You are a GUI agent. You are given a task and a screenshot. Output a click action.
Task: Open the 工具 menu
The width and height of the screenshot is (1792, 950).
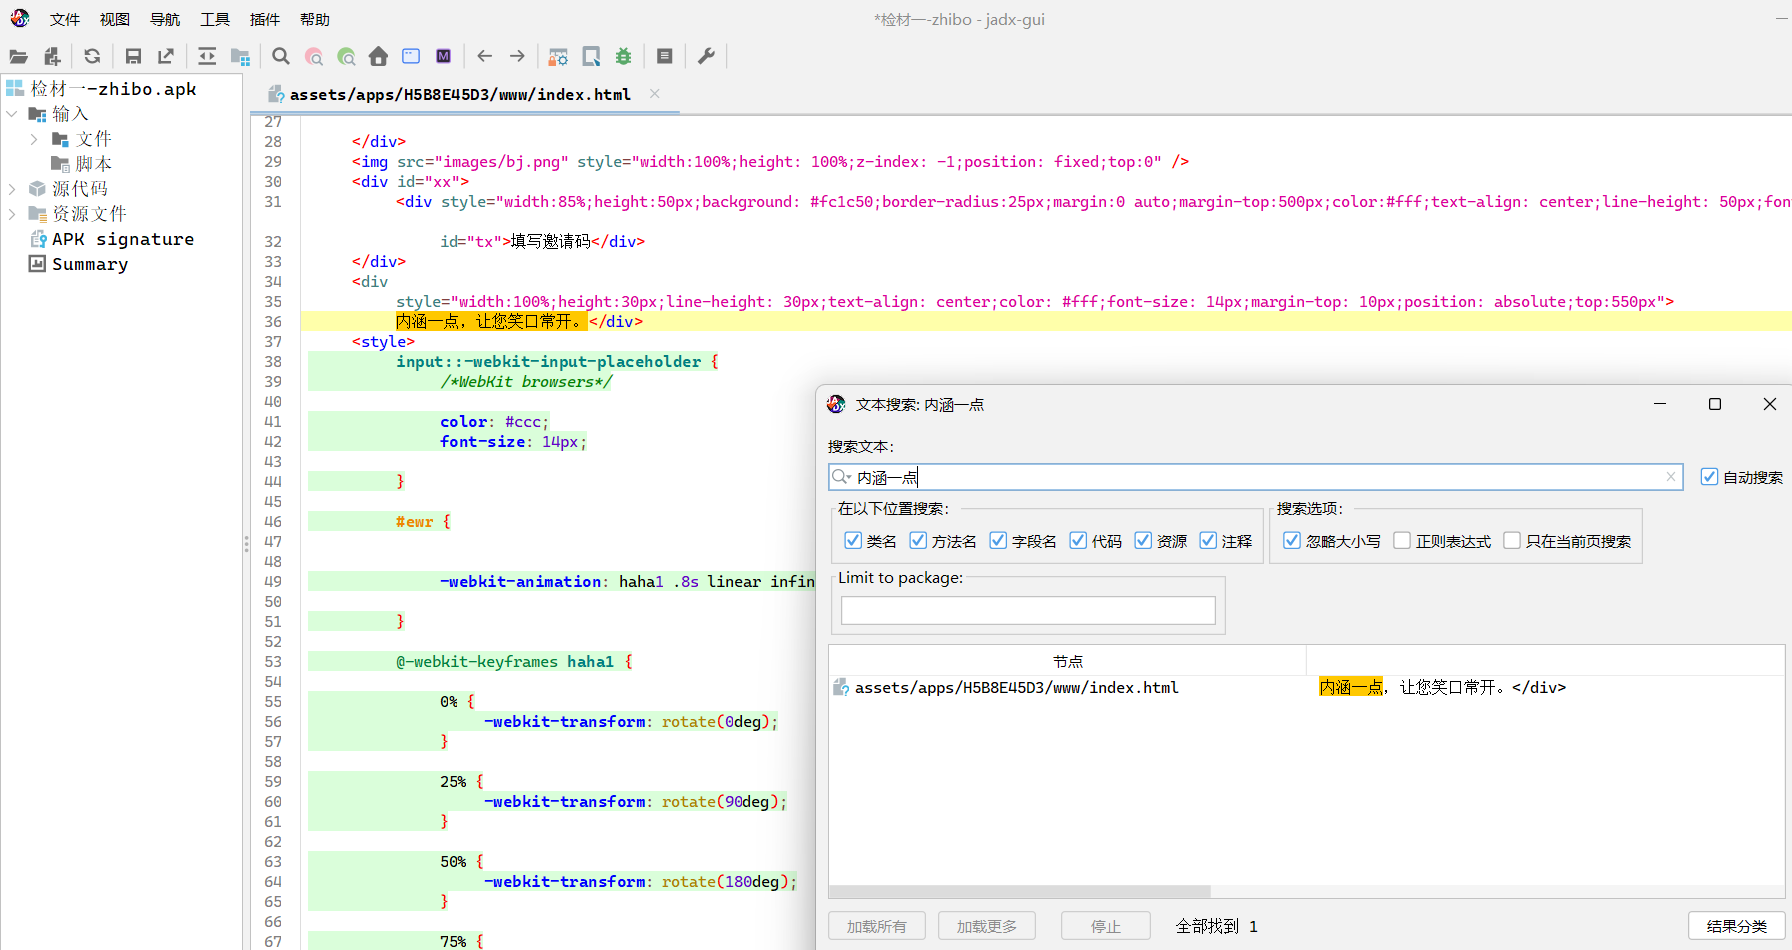(215, 19)
